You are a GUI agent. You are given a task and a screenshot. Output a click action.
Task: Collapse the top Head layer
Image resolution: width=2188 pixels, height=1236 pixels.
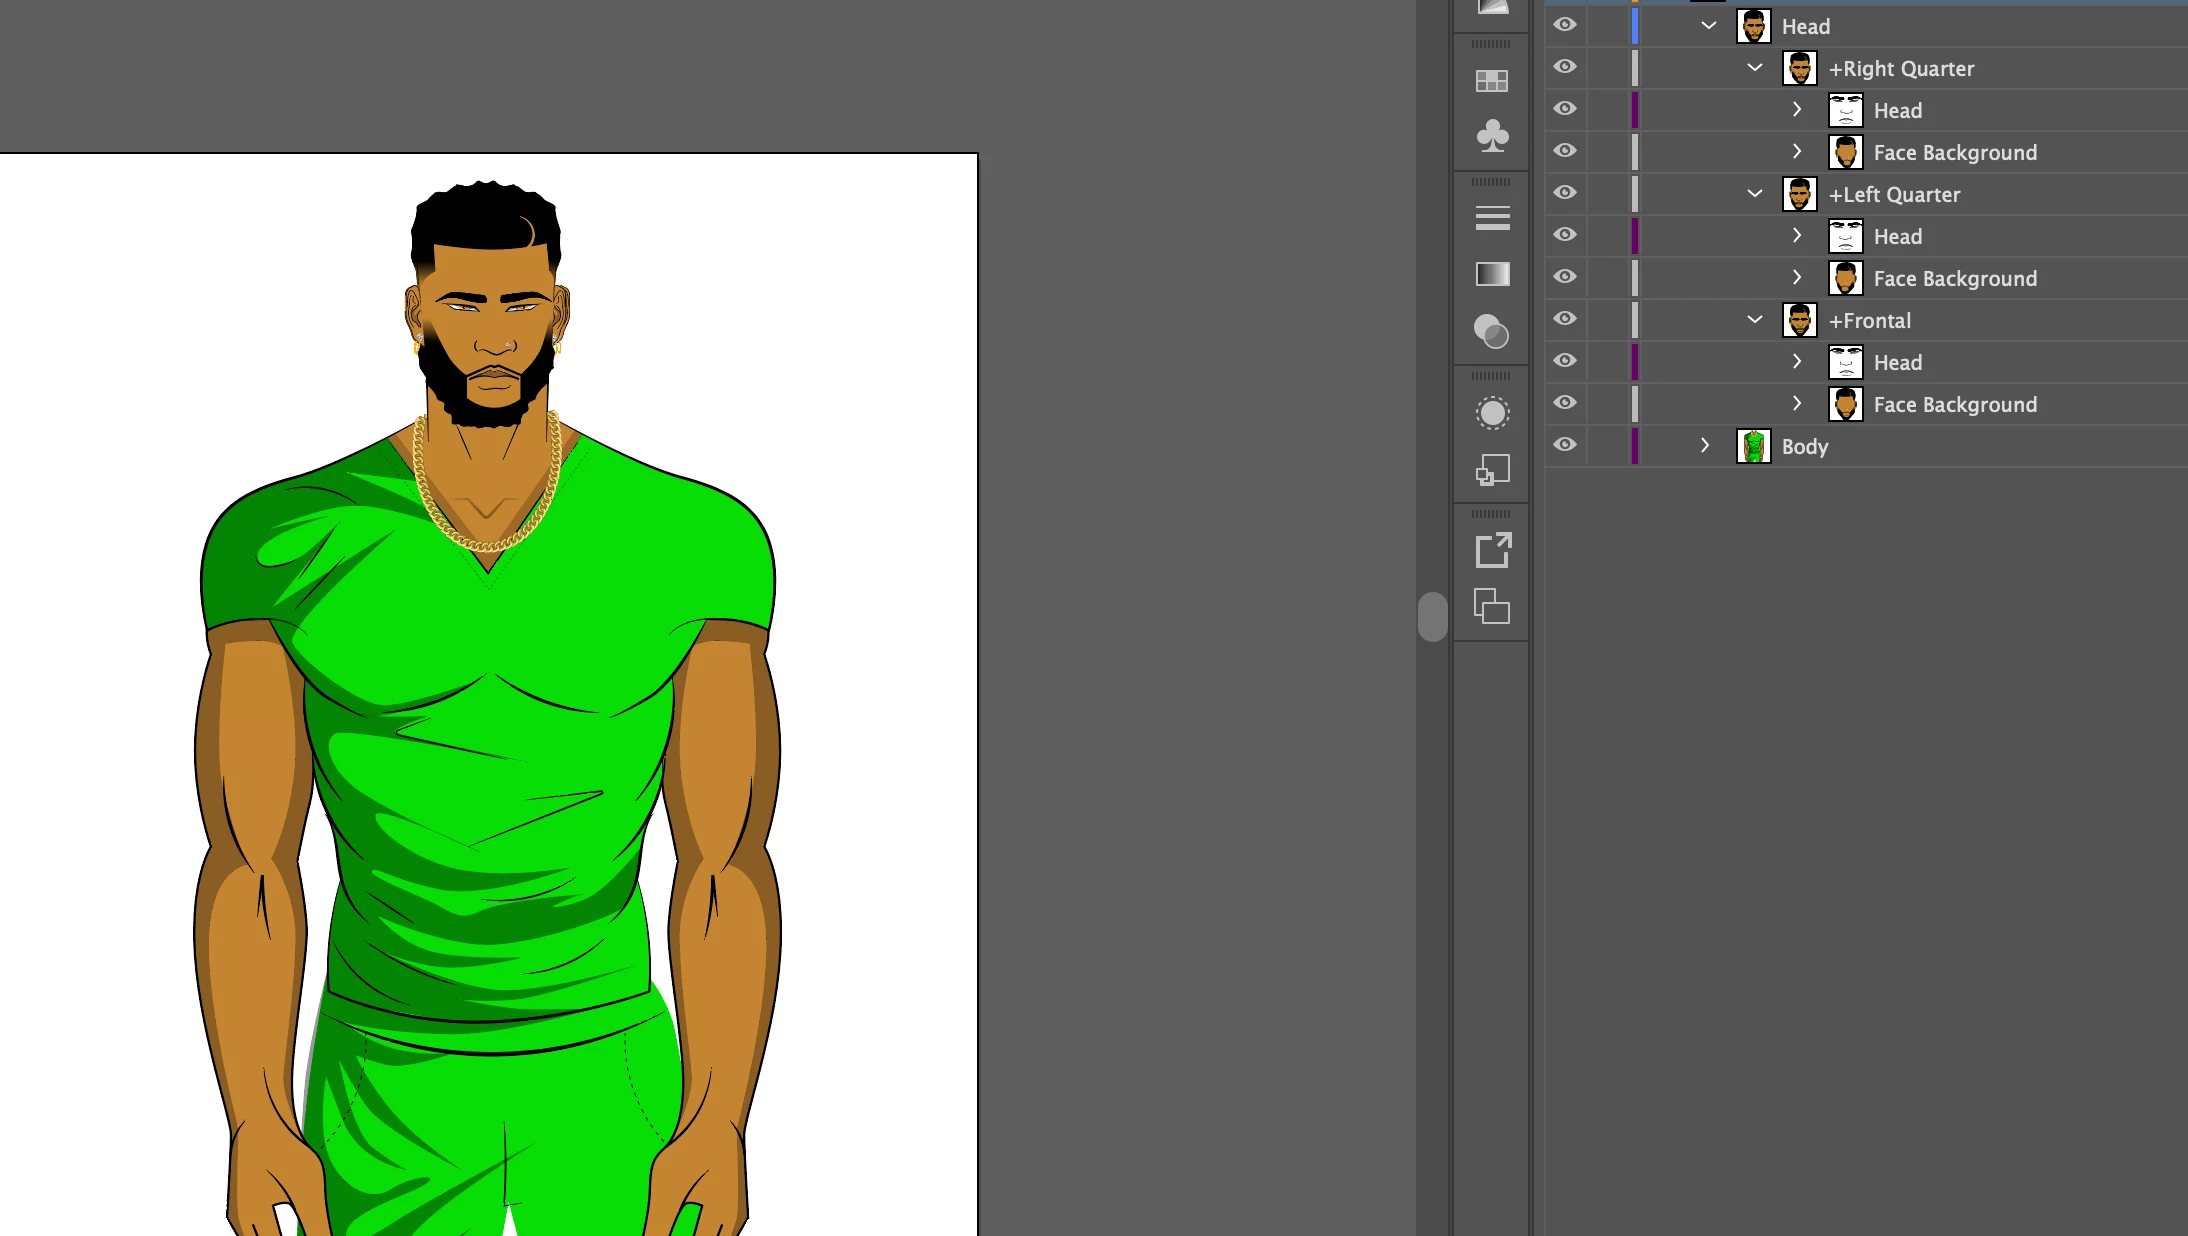1708,26
